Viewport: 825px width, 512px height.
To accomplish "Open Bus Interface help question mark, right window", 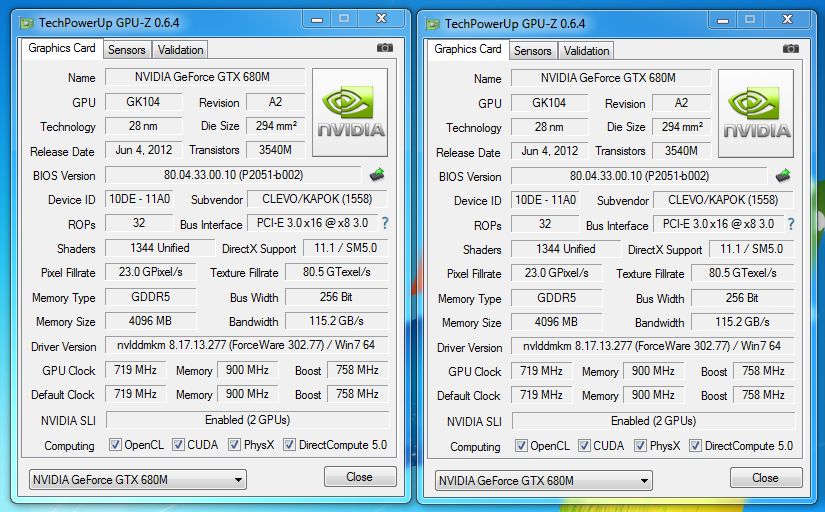I will coord(791,224).
